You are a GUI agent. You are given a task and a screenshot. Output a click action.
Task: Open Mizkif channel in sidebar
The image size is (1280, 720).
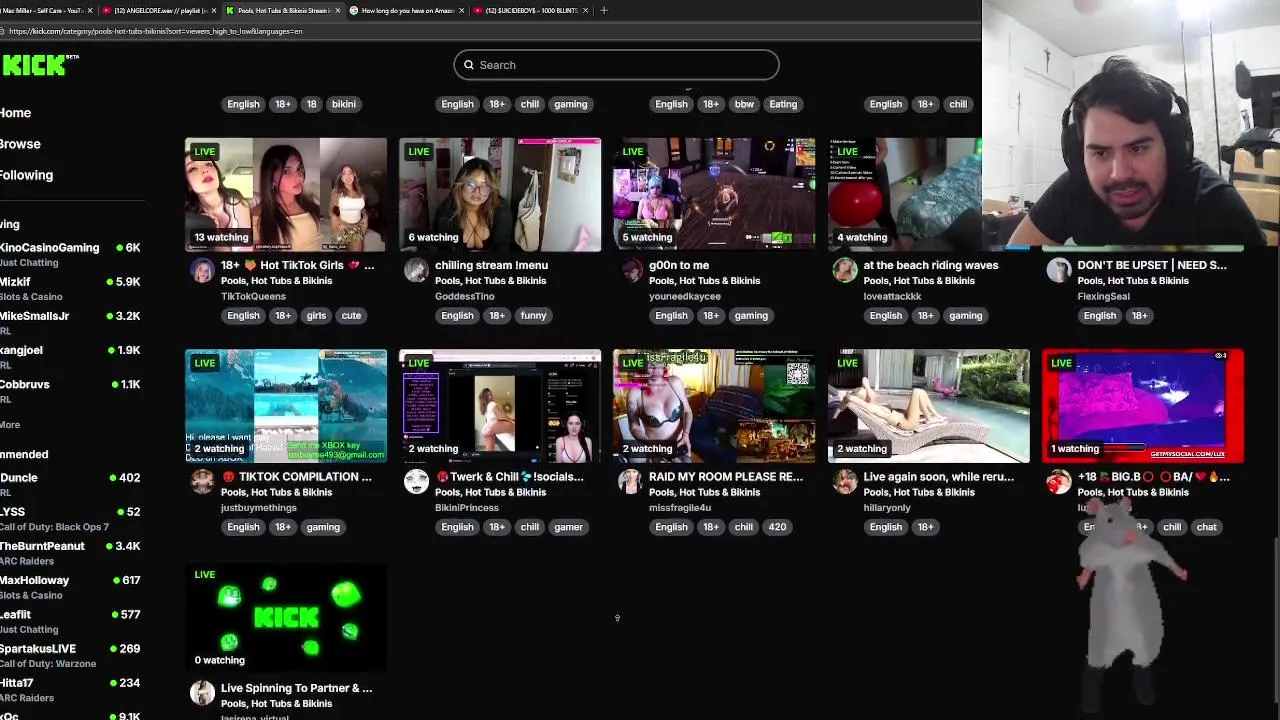tap(72, 288)
